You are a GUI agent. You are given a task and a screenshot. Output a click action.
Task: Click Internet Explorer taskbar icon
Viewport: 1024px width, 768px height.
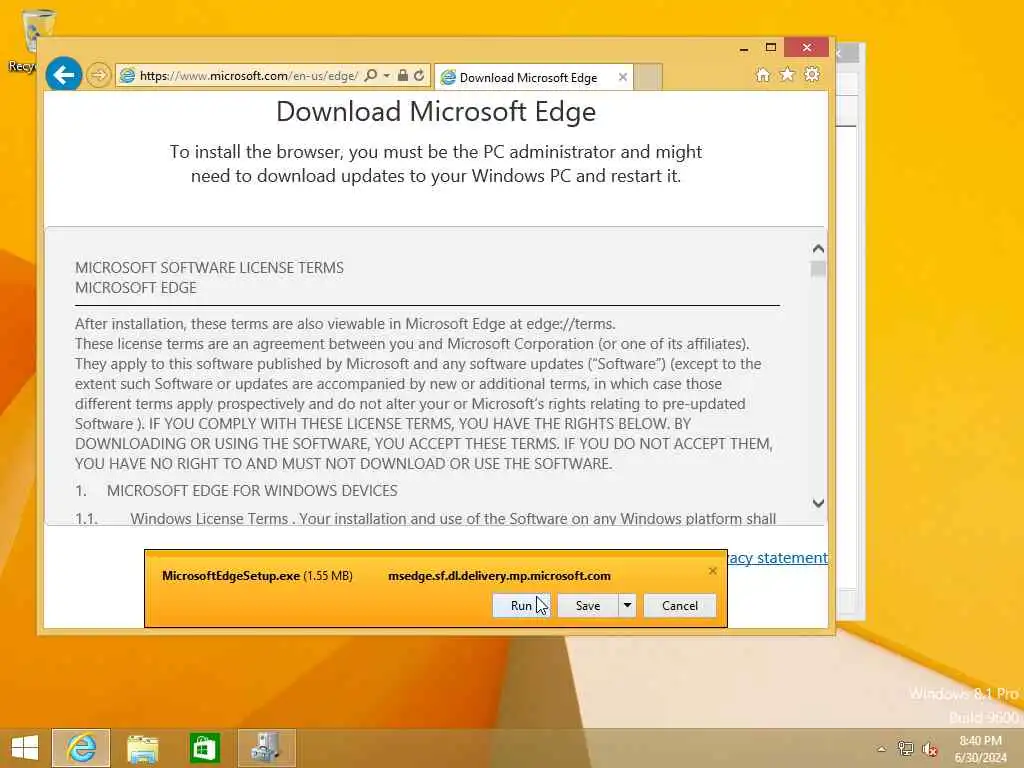click(x=81, y=748)
